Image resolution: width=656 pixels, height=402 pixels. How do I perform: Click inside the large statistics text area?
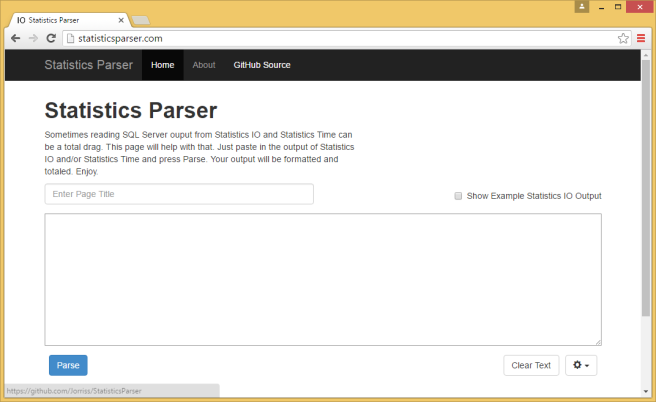pyautogui.click(x=323, y=279)
